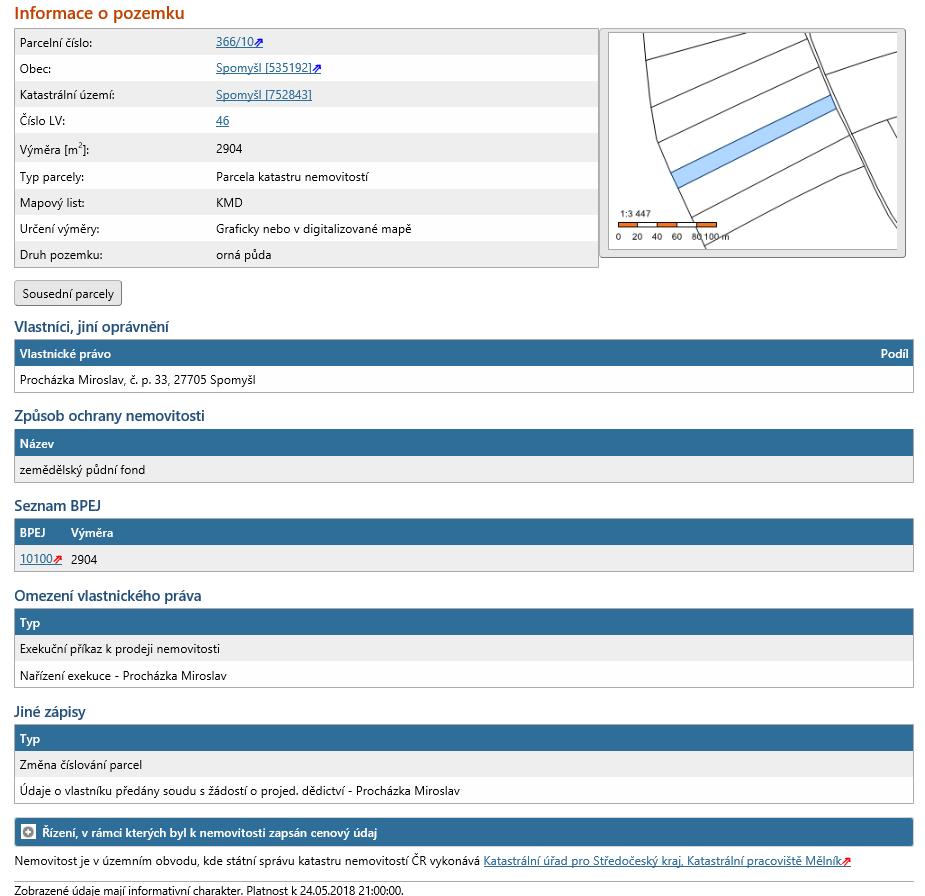This screenshot has height=896, width=925.
Task: Click the Výměra [m²] value 2904 in the parcel info table
Action: (229, 149)
